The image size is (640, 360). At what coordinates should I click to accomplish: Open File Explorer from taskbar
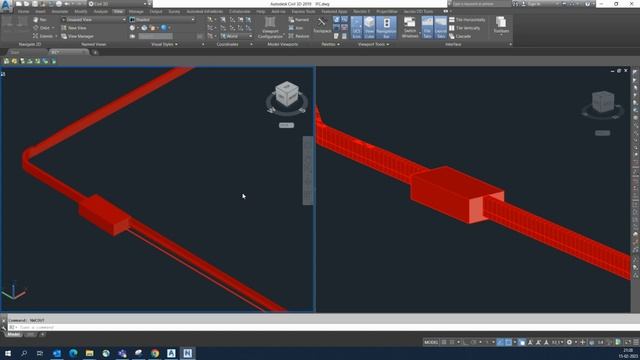click(89, 353)
